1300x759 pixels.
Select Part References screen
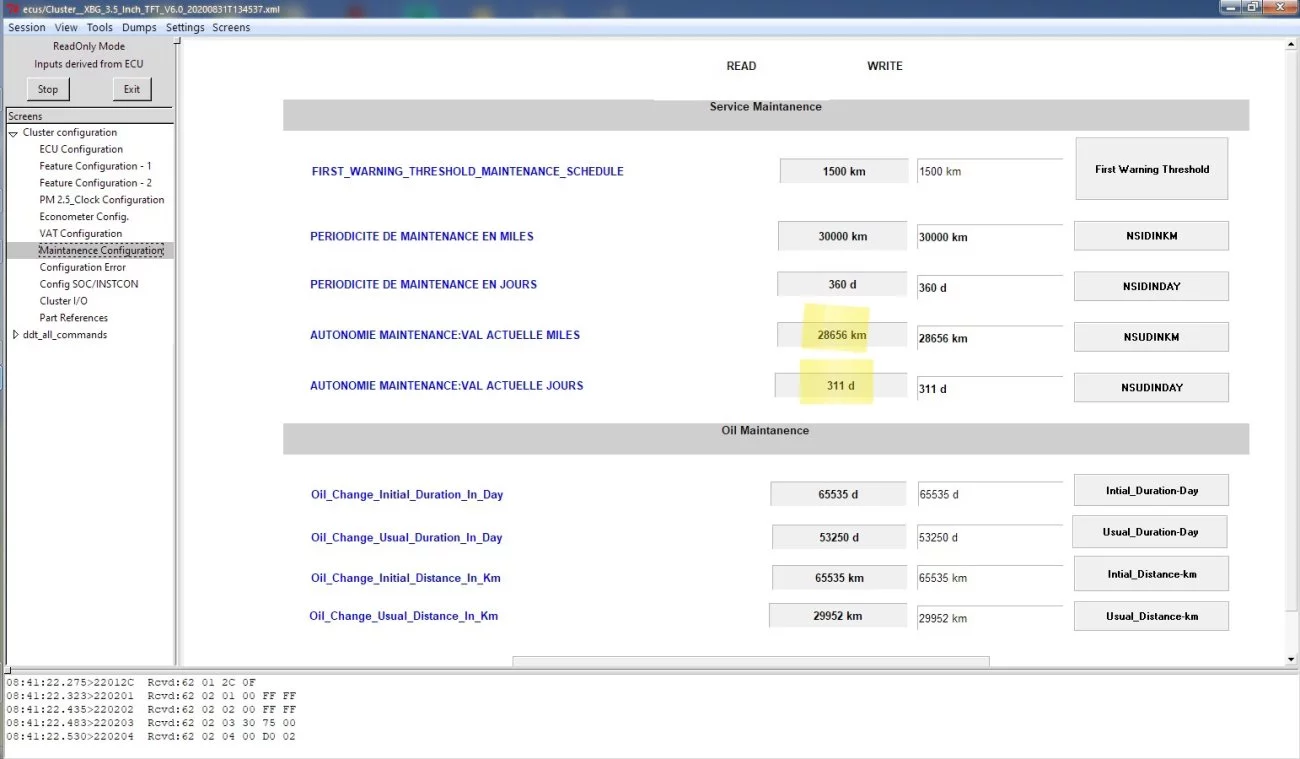pos(74,318)
